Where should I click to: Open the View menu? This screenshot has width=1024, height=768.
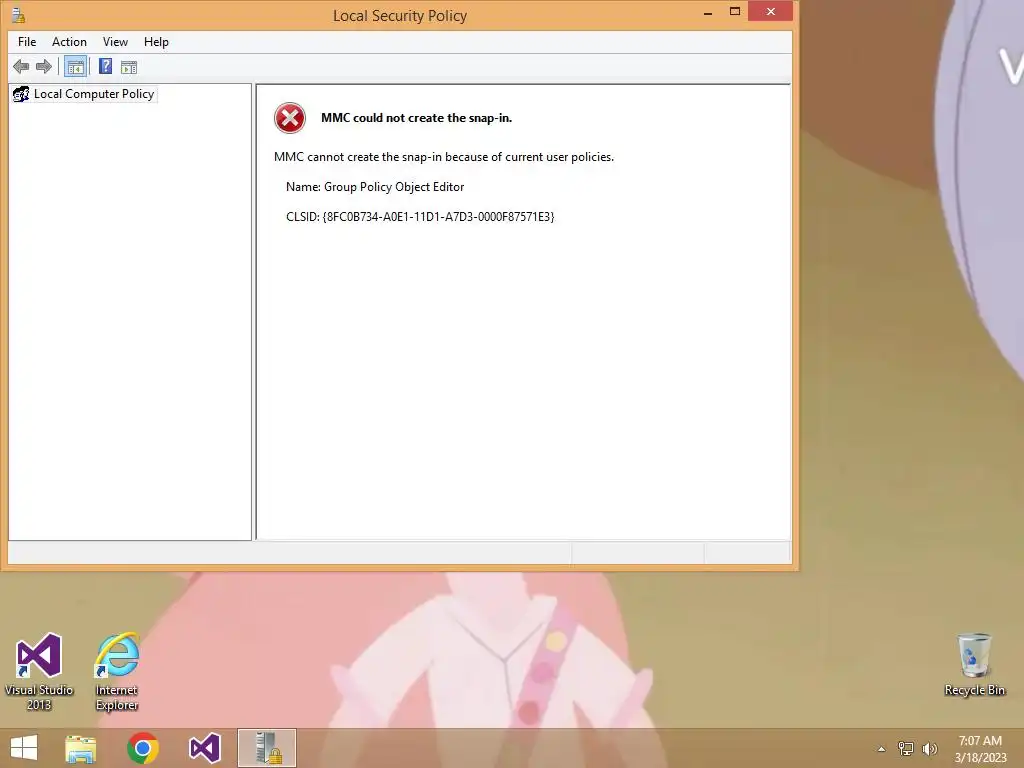pyautogui.click(x=115, y=42)
